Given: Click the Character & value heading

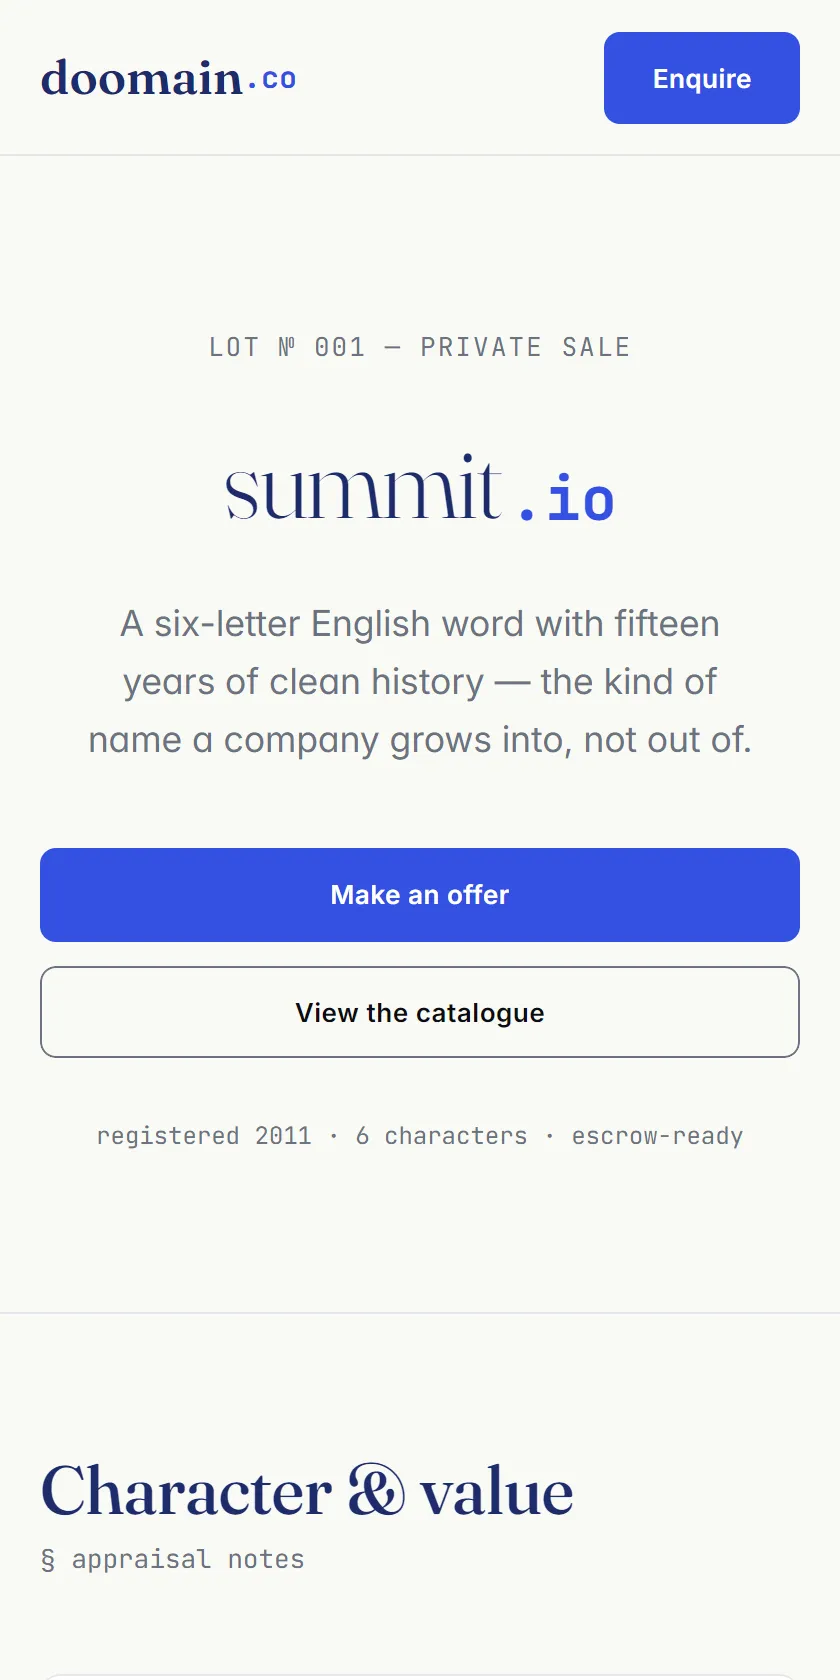Looking at the screenshot, I should pos(307,1492).
